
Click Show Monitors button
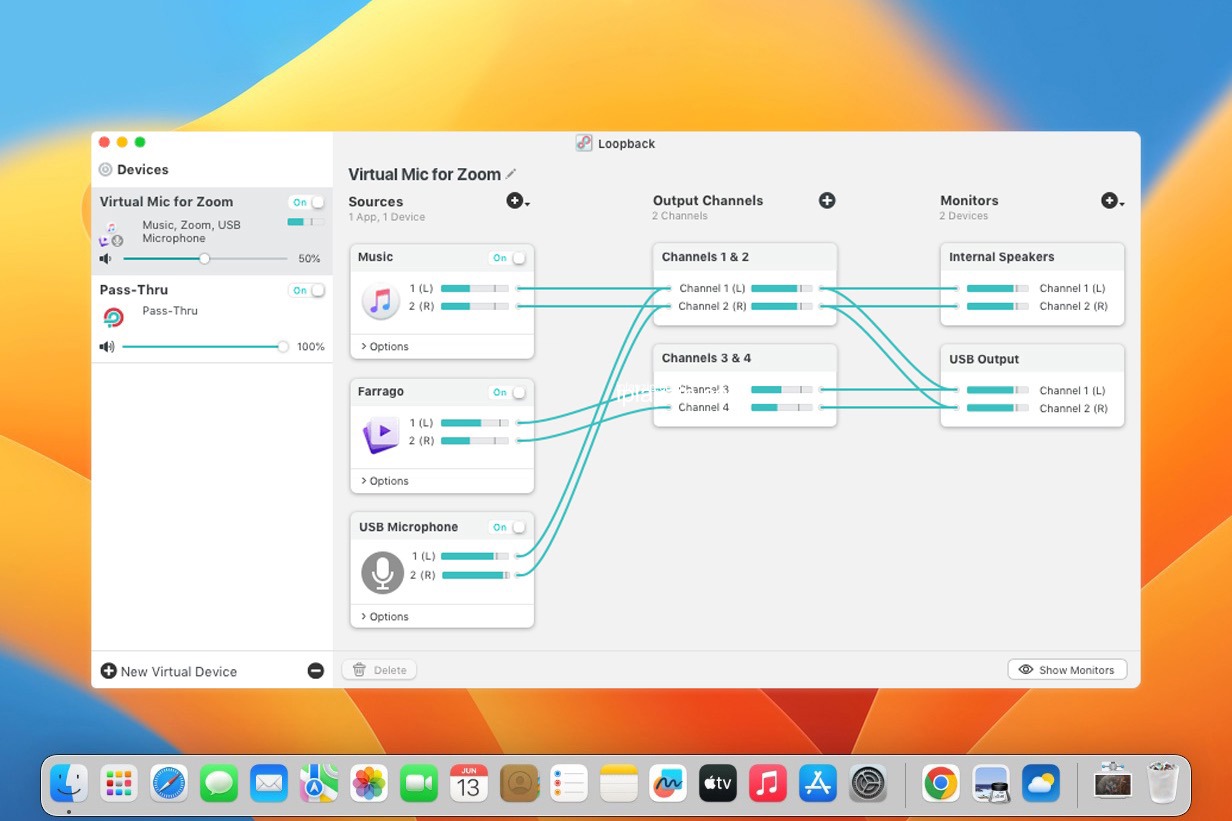[x=1067, y=670]
